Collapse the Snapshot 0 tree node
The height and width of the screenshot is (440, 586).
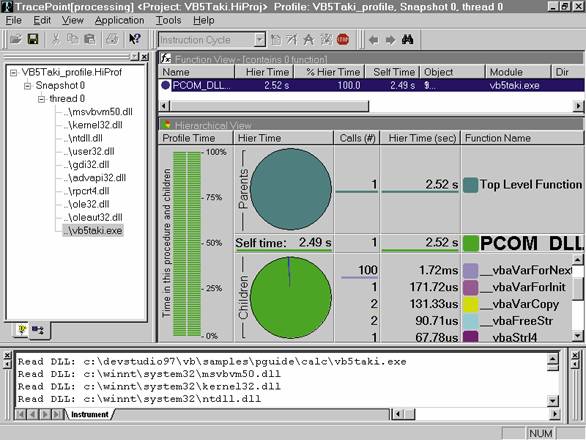coord(27,86)
